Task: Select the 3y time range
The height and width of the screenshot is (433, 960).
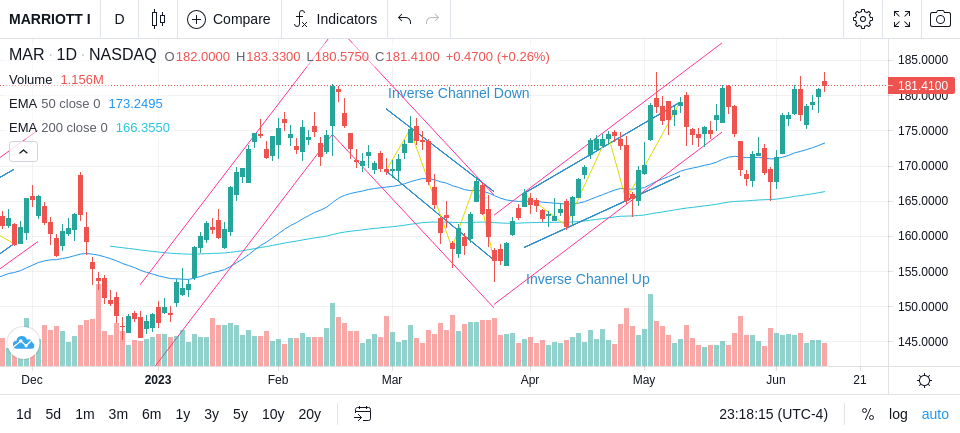Action: click(211, 415)
